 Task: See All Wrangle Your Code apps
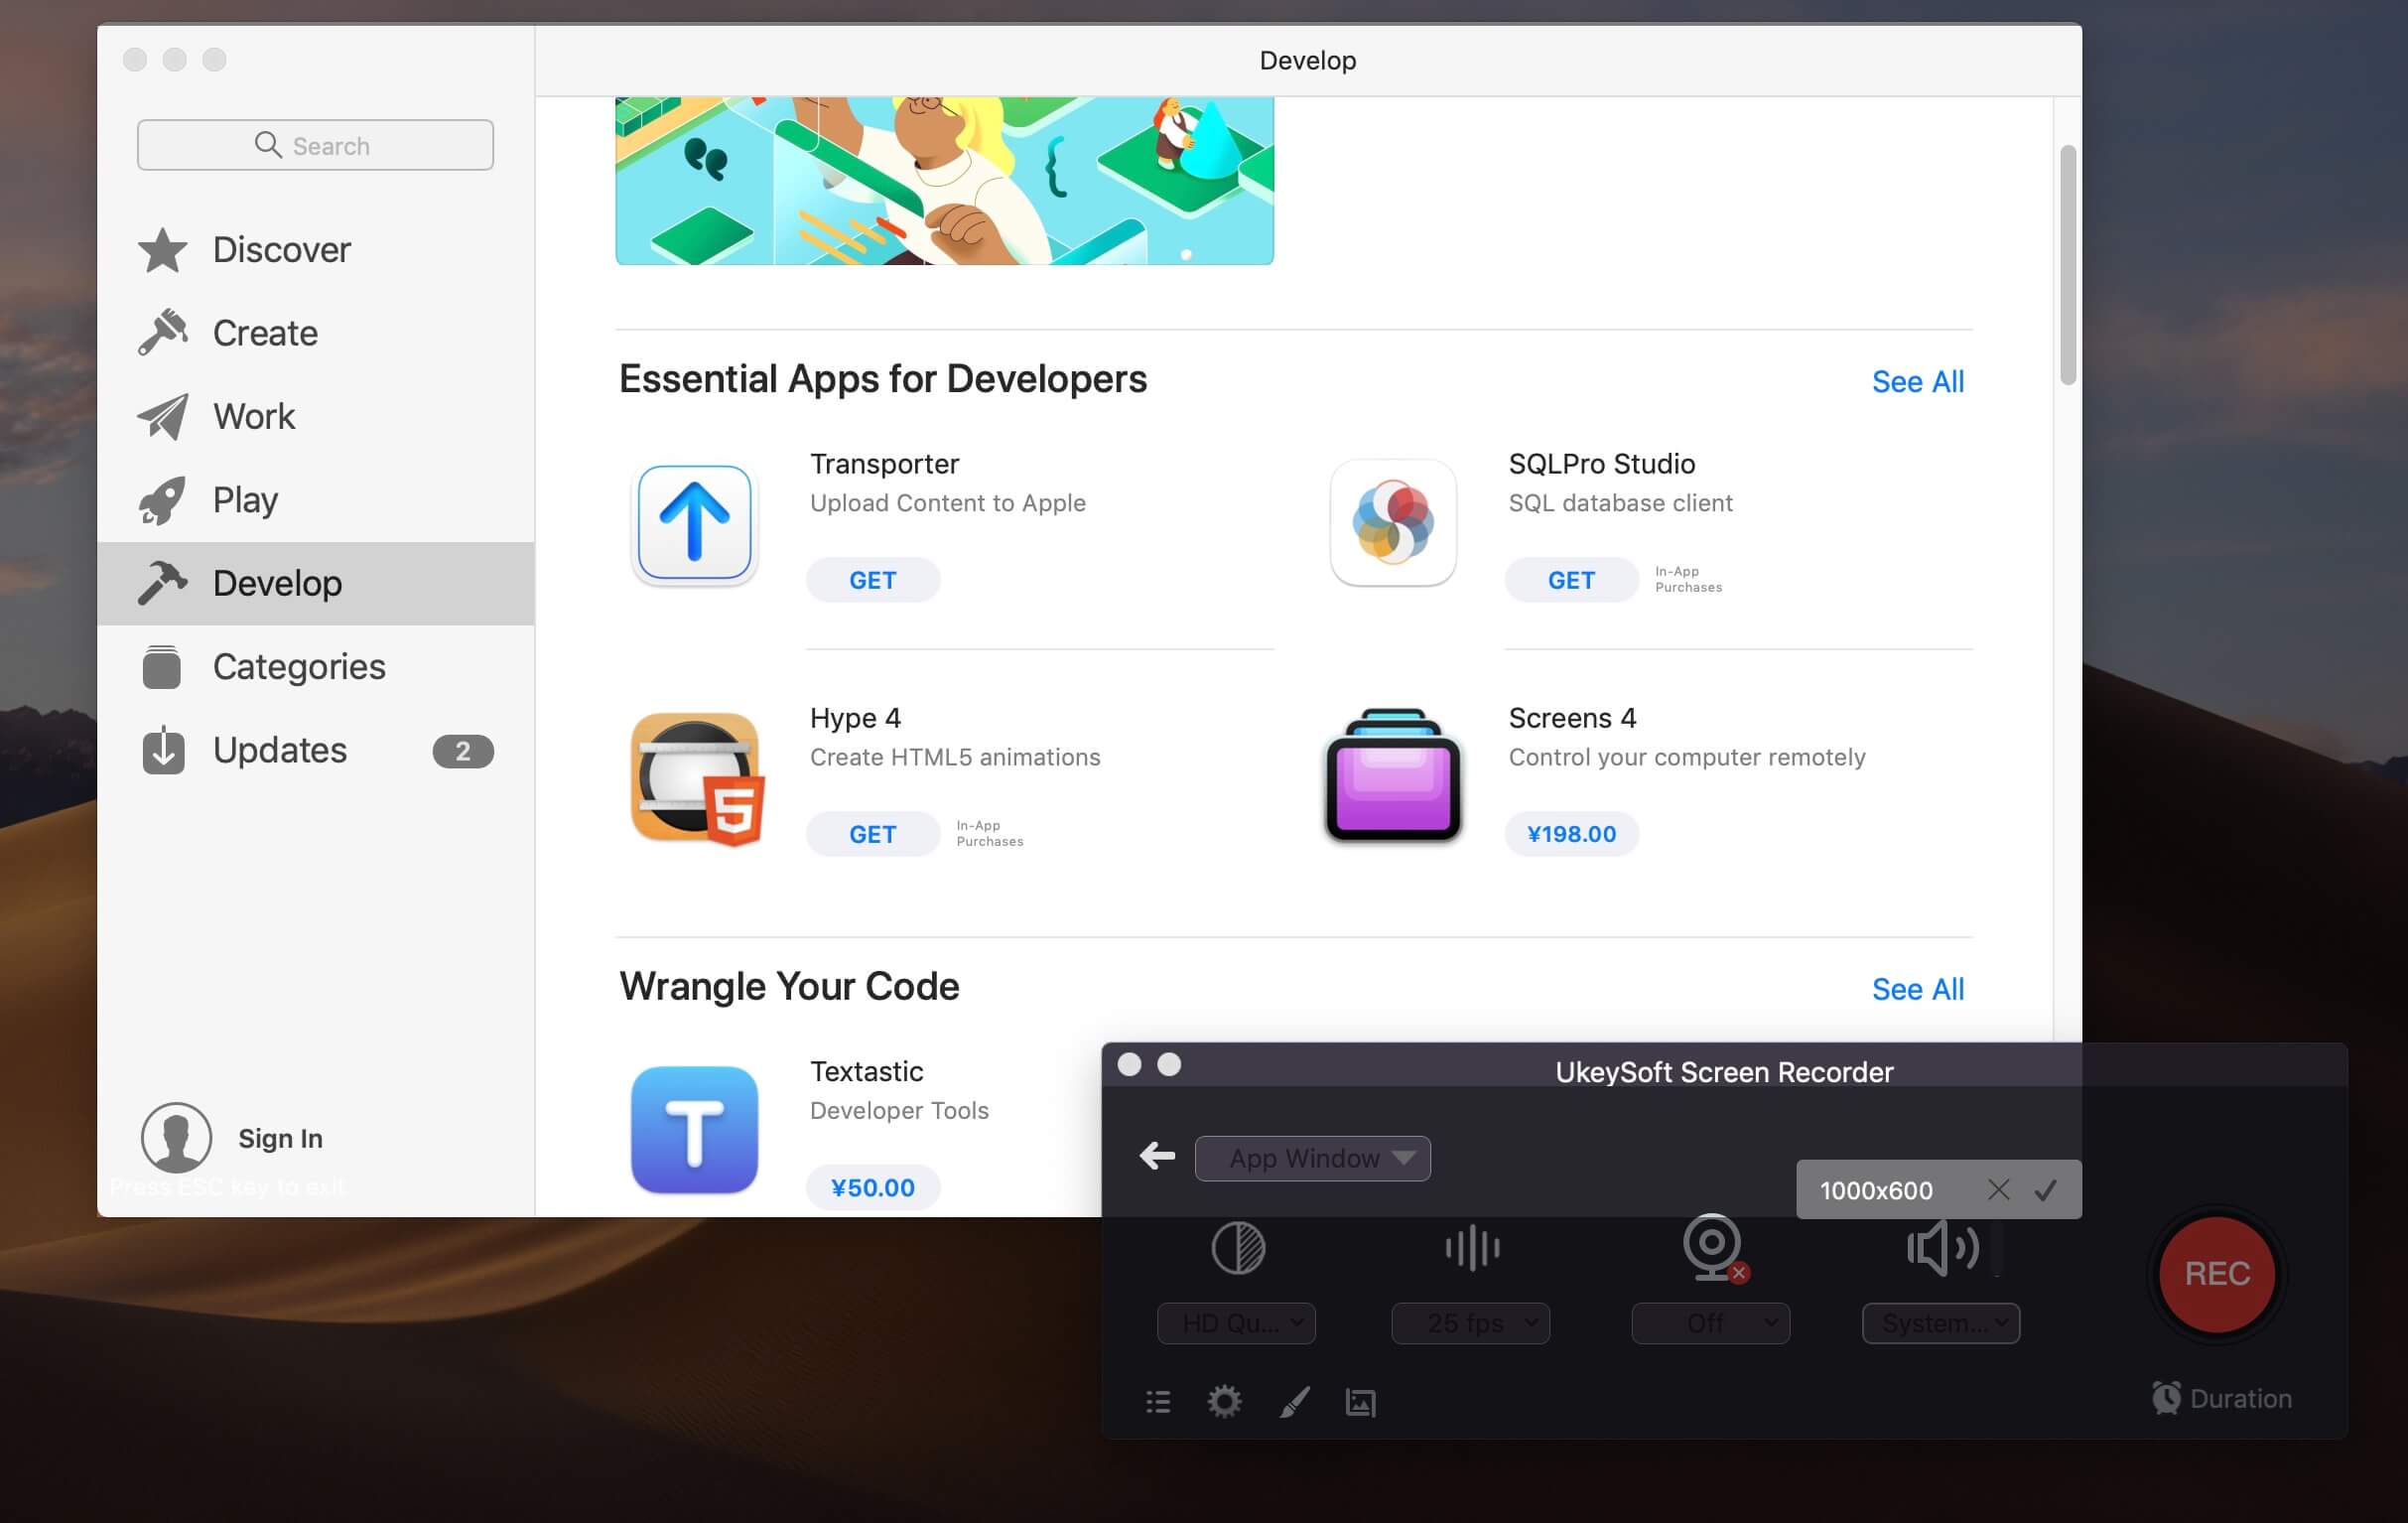[1917, 989]
